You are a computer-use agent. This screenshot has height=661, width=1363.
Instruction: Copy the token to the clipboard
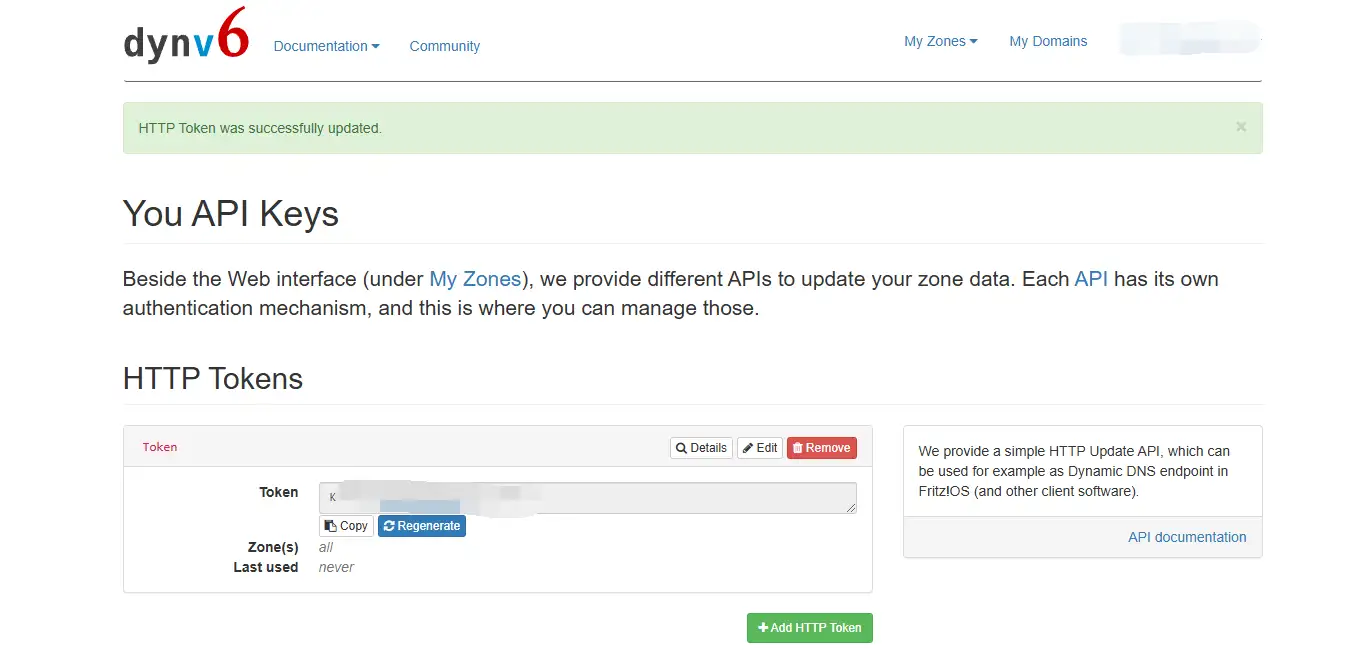click(346, 526)
